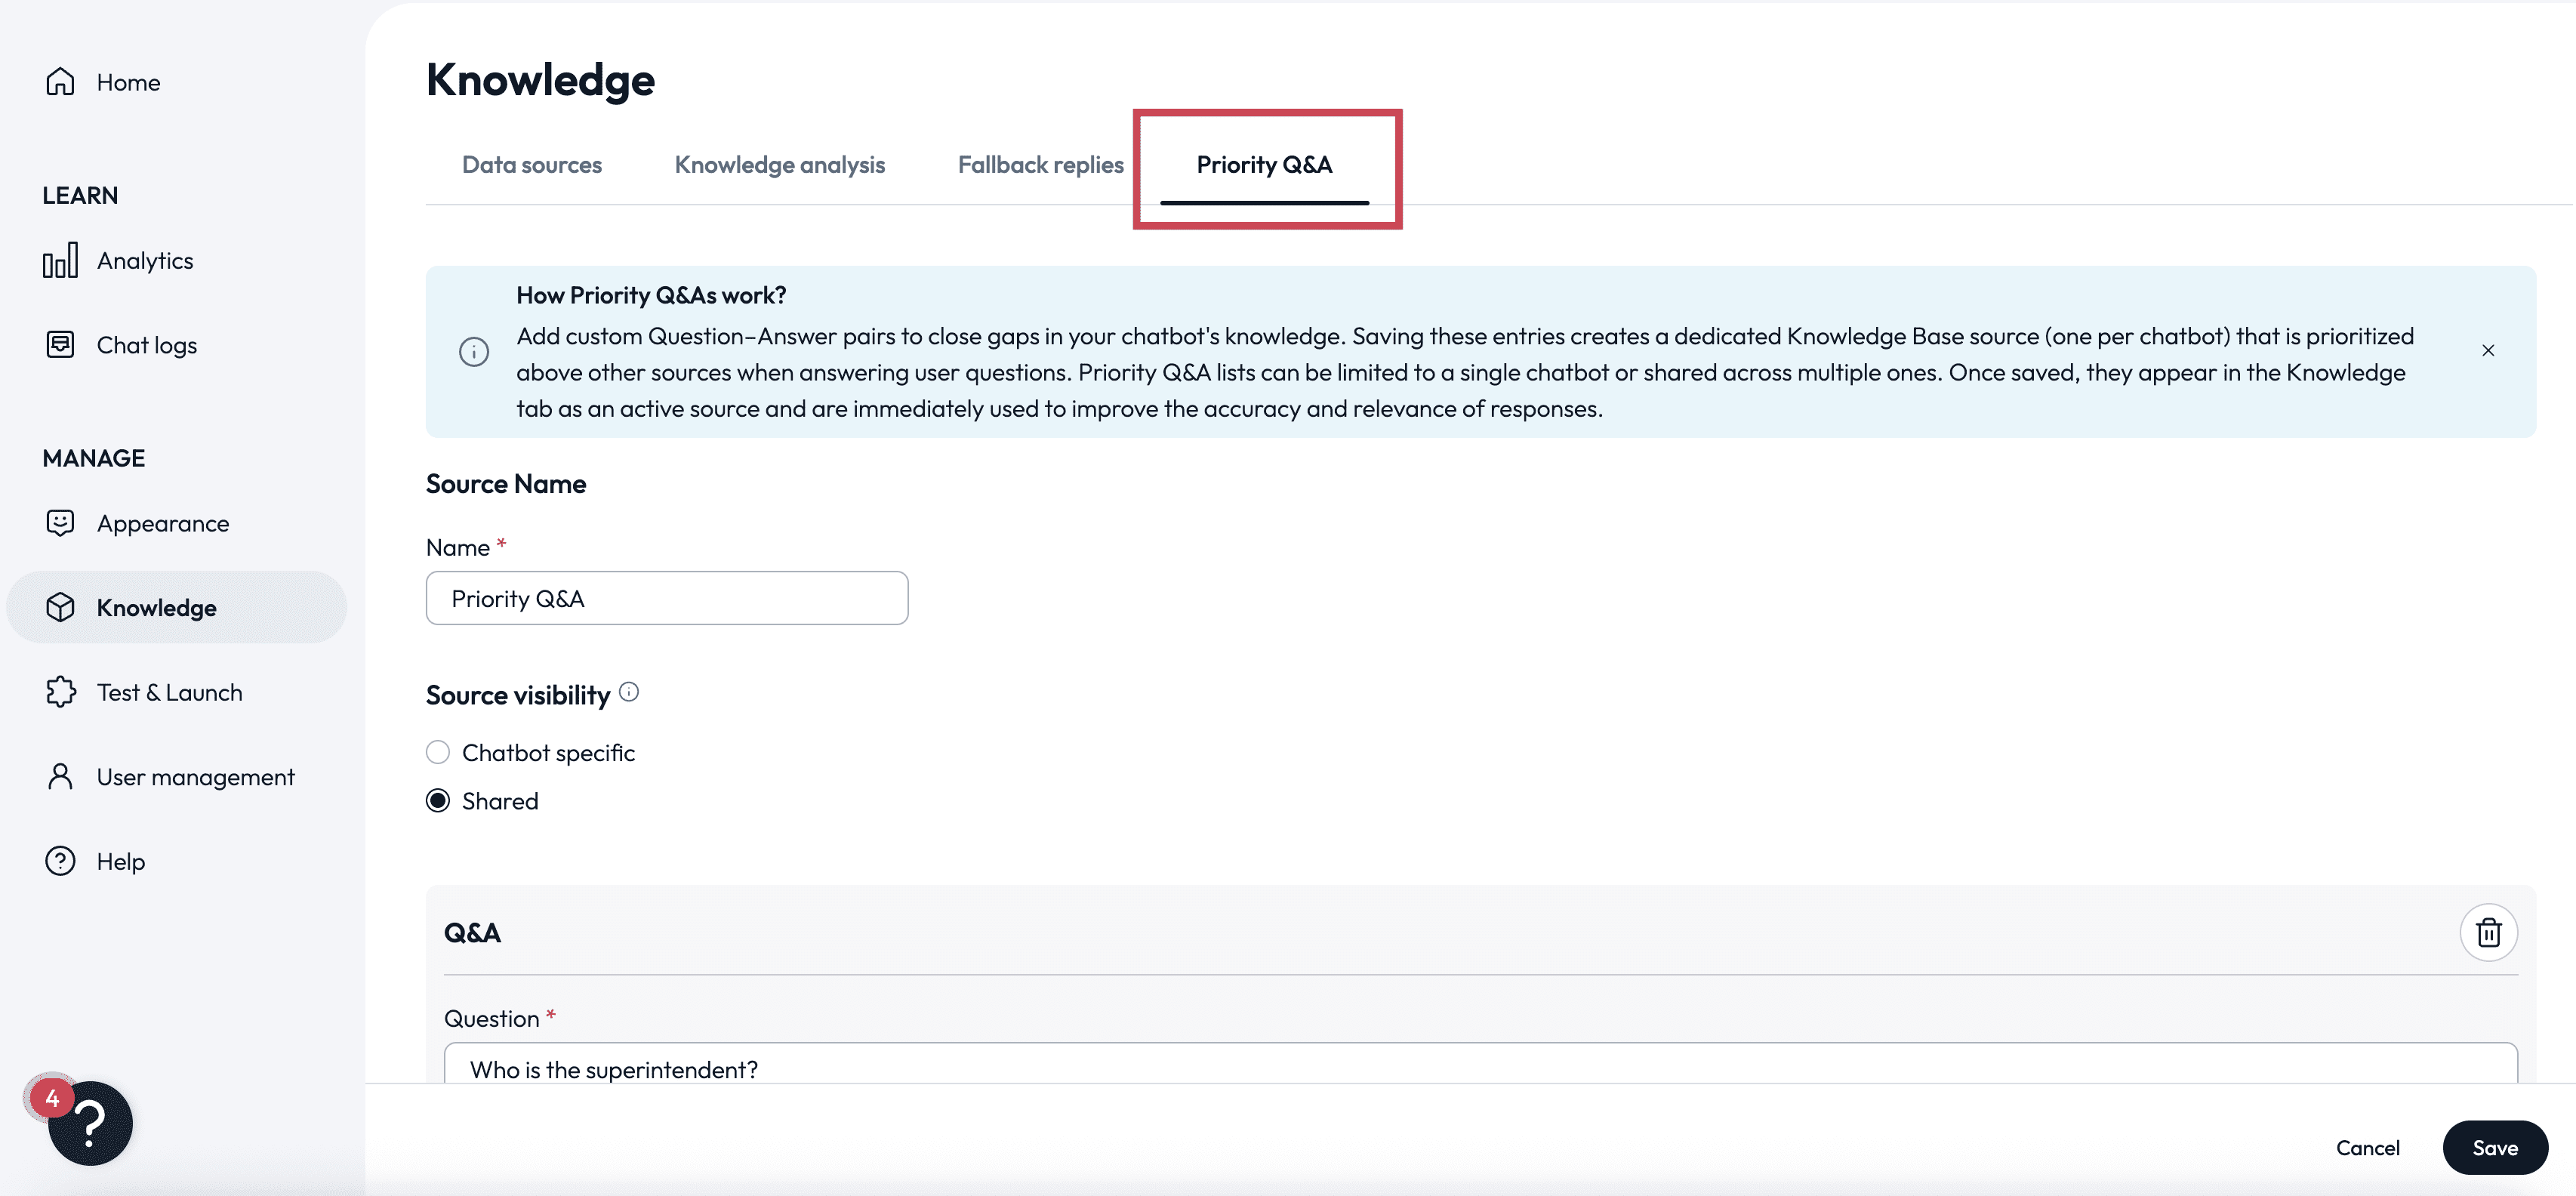Screen dimensions: 2576x1196
Task: Click the Source visibility info icon
Action: click(x=629, y=692)
